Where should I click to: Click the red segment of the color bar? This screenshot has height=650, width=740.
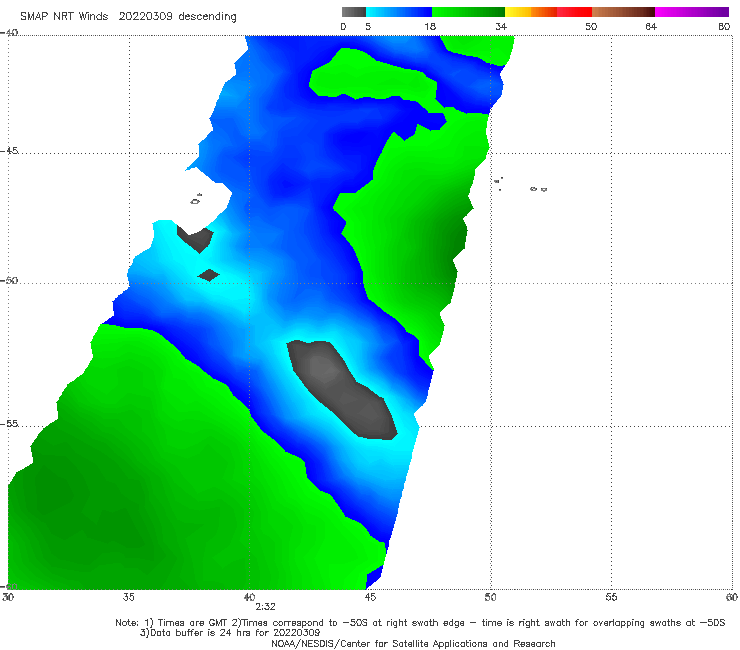pyautogui.click(x=574, y=12)
